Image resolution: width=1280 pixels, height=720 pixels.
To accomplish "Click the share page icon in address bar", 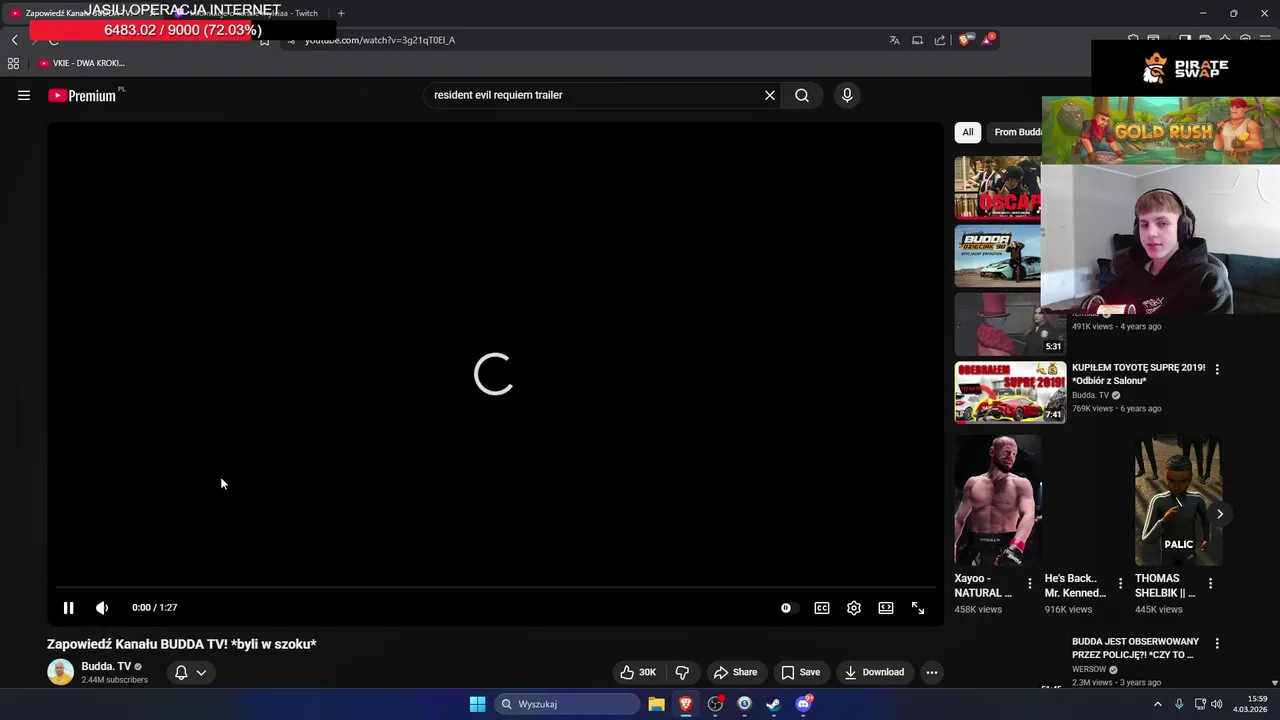I will click(940, 40).
